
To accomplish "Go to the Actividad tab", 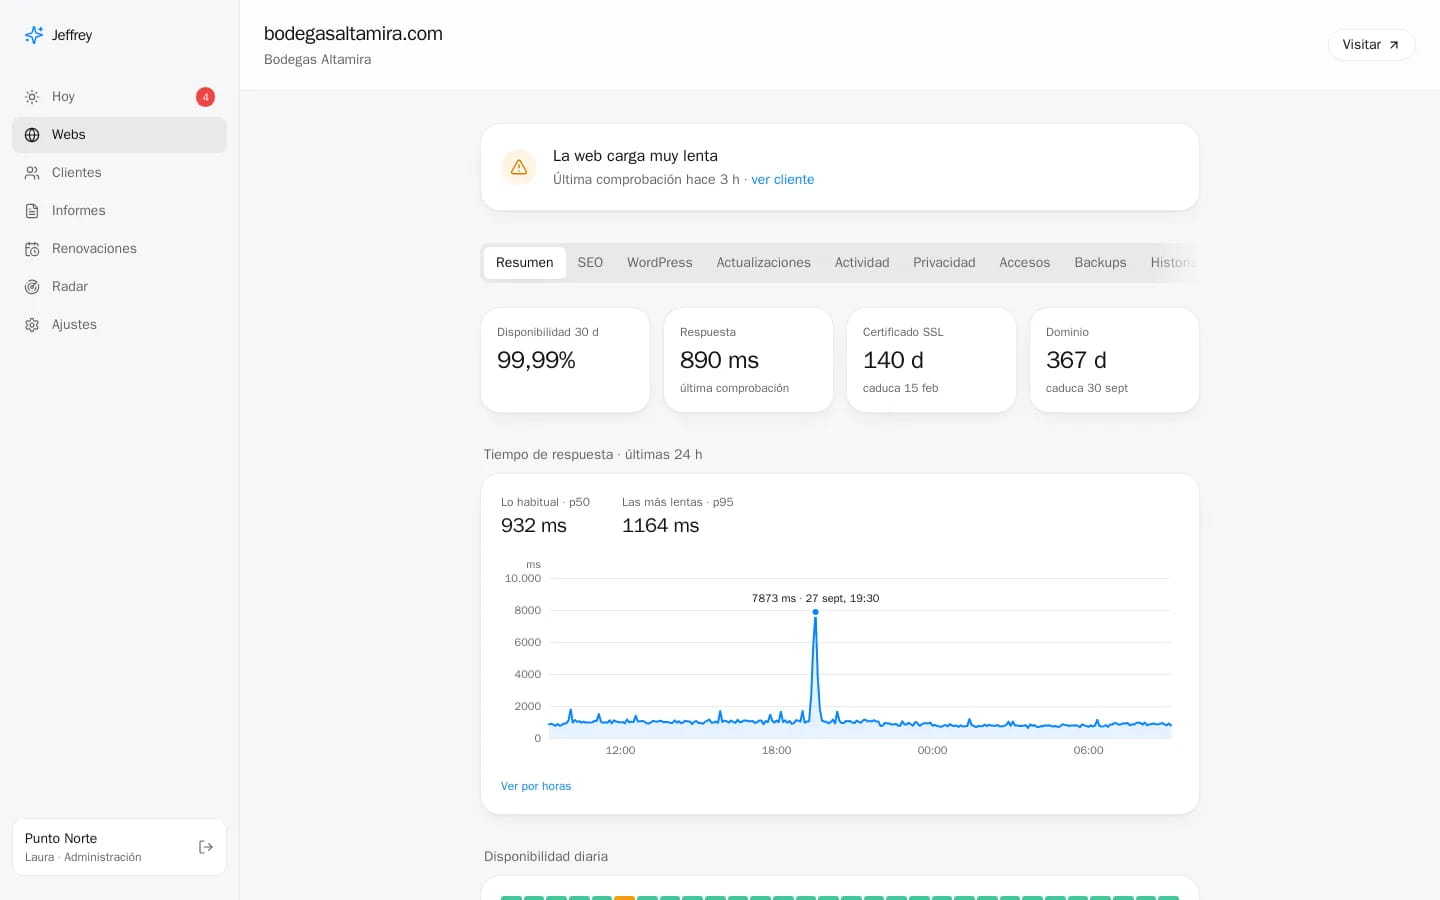I will [862, 263].
